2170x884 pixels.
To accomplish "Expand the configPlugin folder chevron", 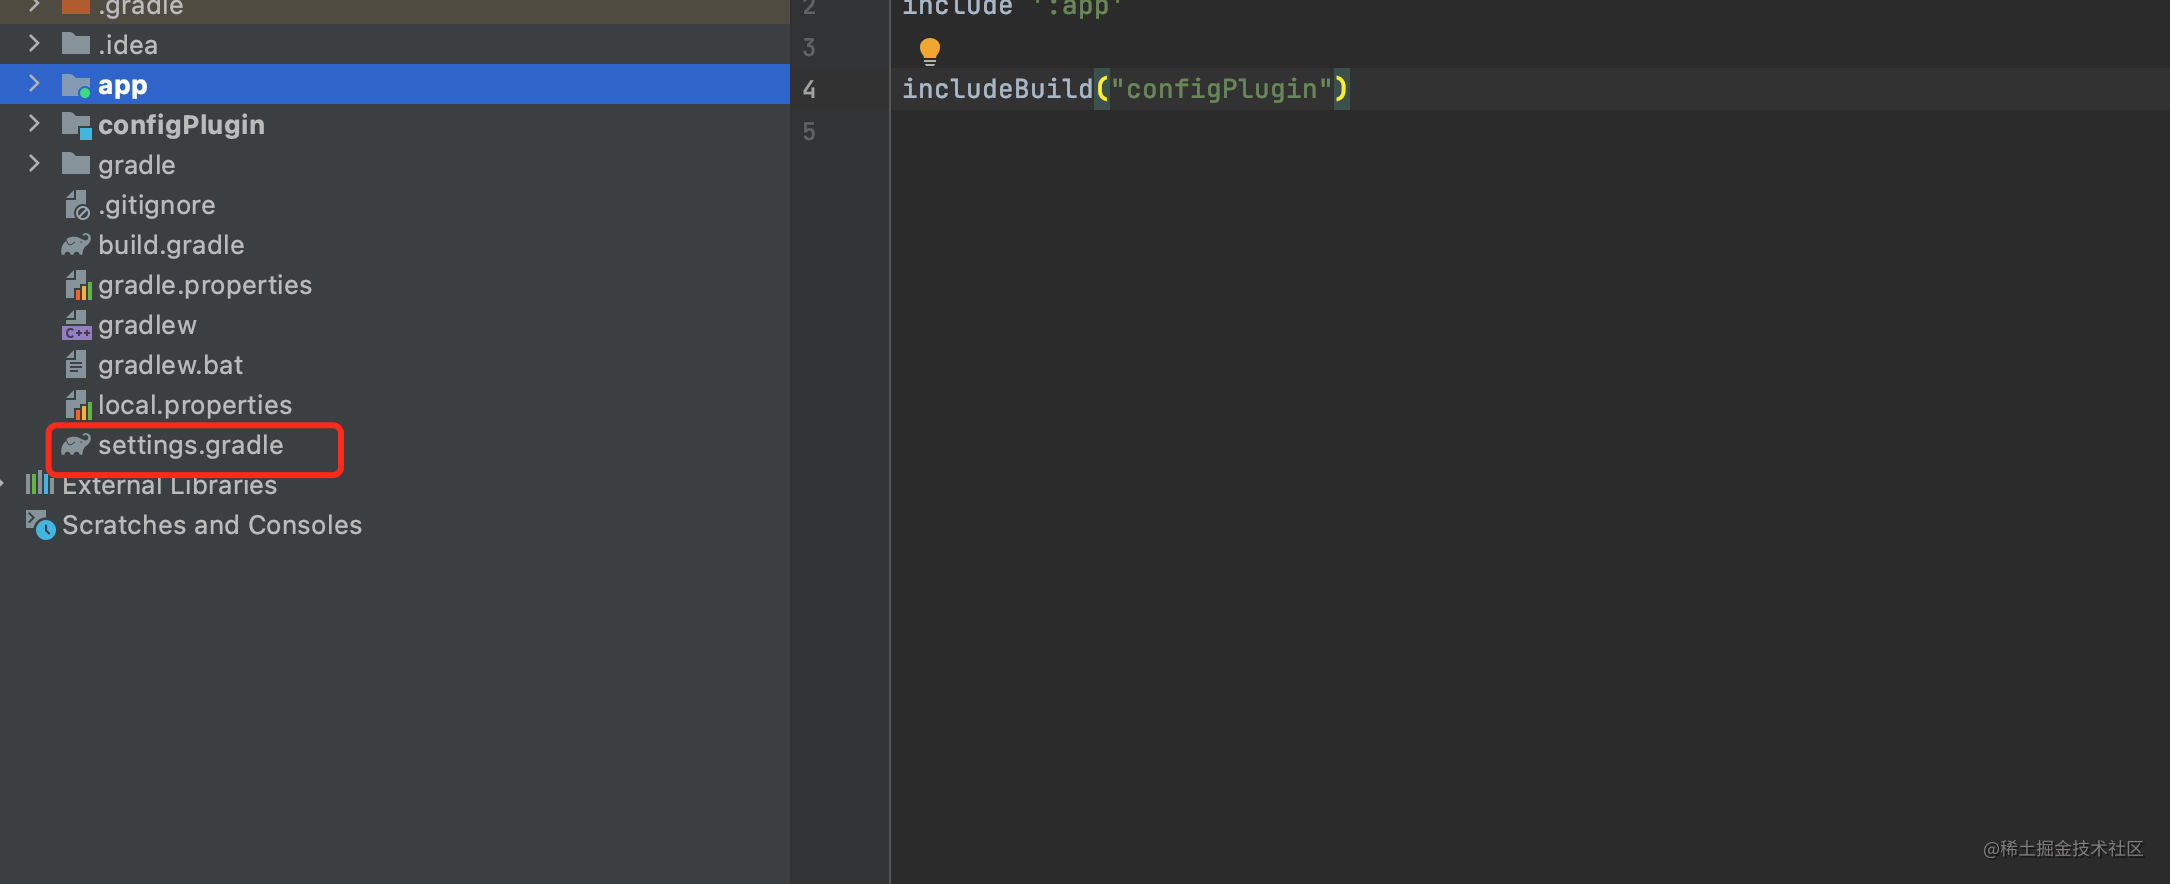I will (34, 124).
